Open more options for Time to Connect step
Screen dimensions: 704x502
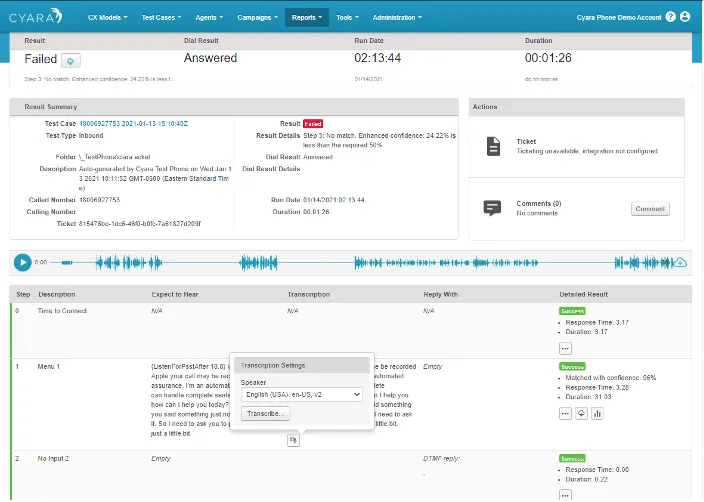point(565,348)
